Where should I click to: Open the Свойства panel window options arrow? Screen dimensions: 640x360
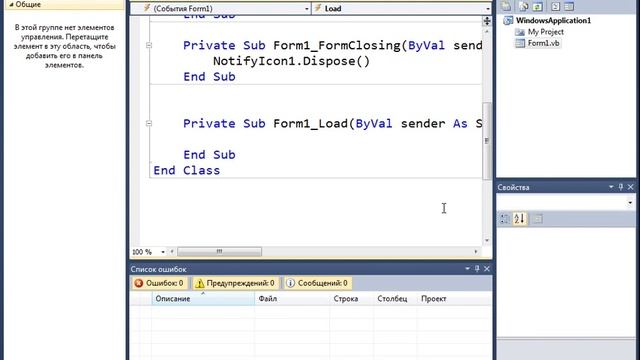[x=611, y=187]
